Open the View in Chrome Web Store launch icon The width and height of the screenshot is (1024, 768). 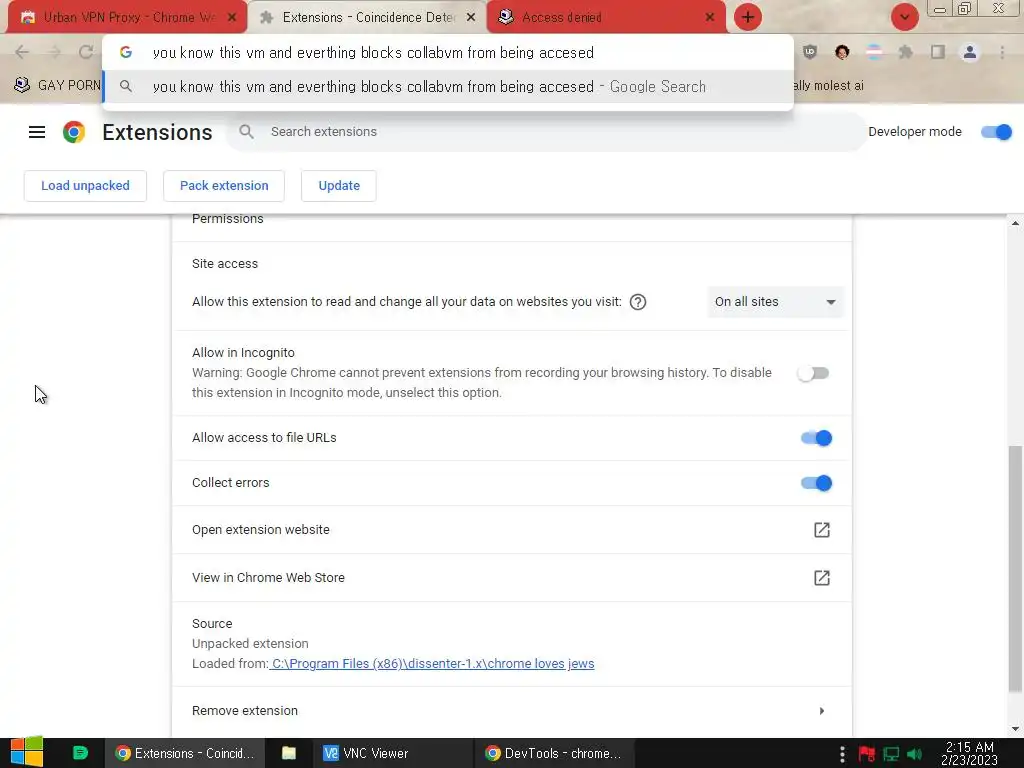pyautogui.click(x=822, y=577)
